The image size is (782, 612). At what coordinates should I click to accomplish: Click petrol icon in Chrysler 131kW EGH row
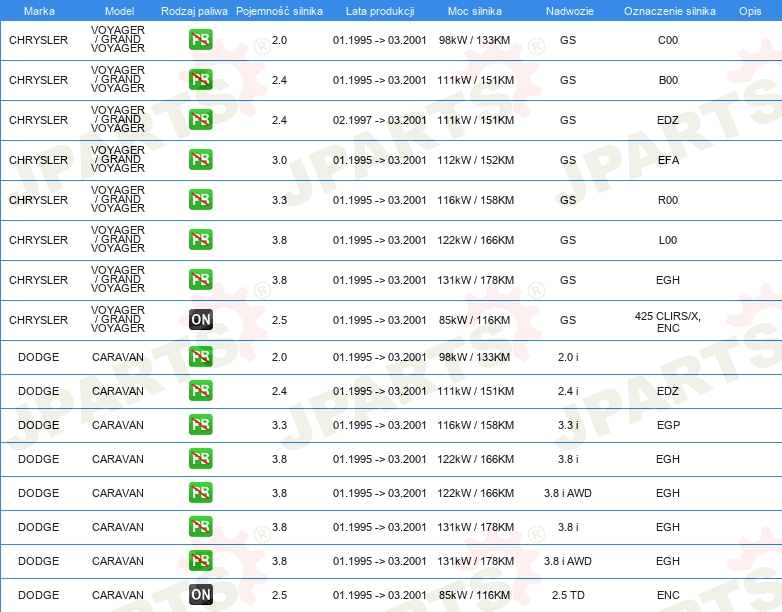(x=200, y=279)
